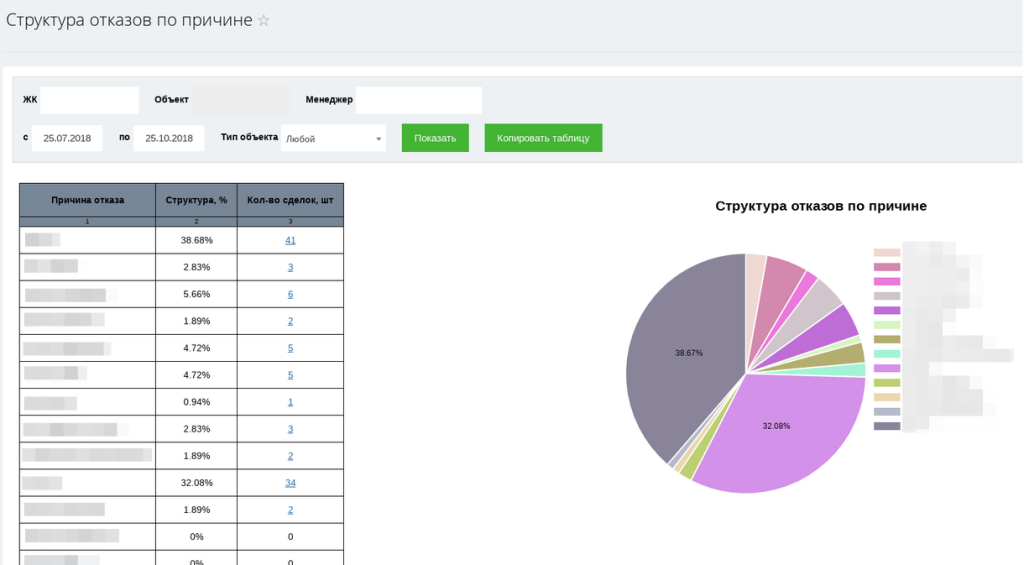
Task: Click the green Показать button
Action: (x=435, y=138)
